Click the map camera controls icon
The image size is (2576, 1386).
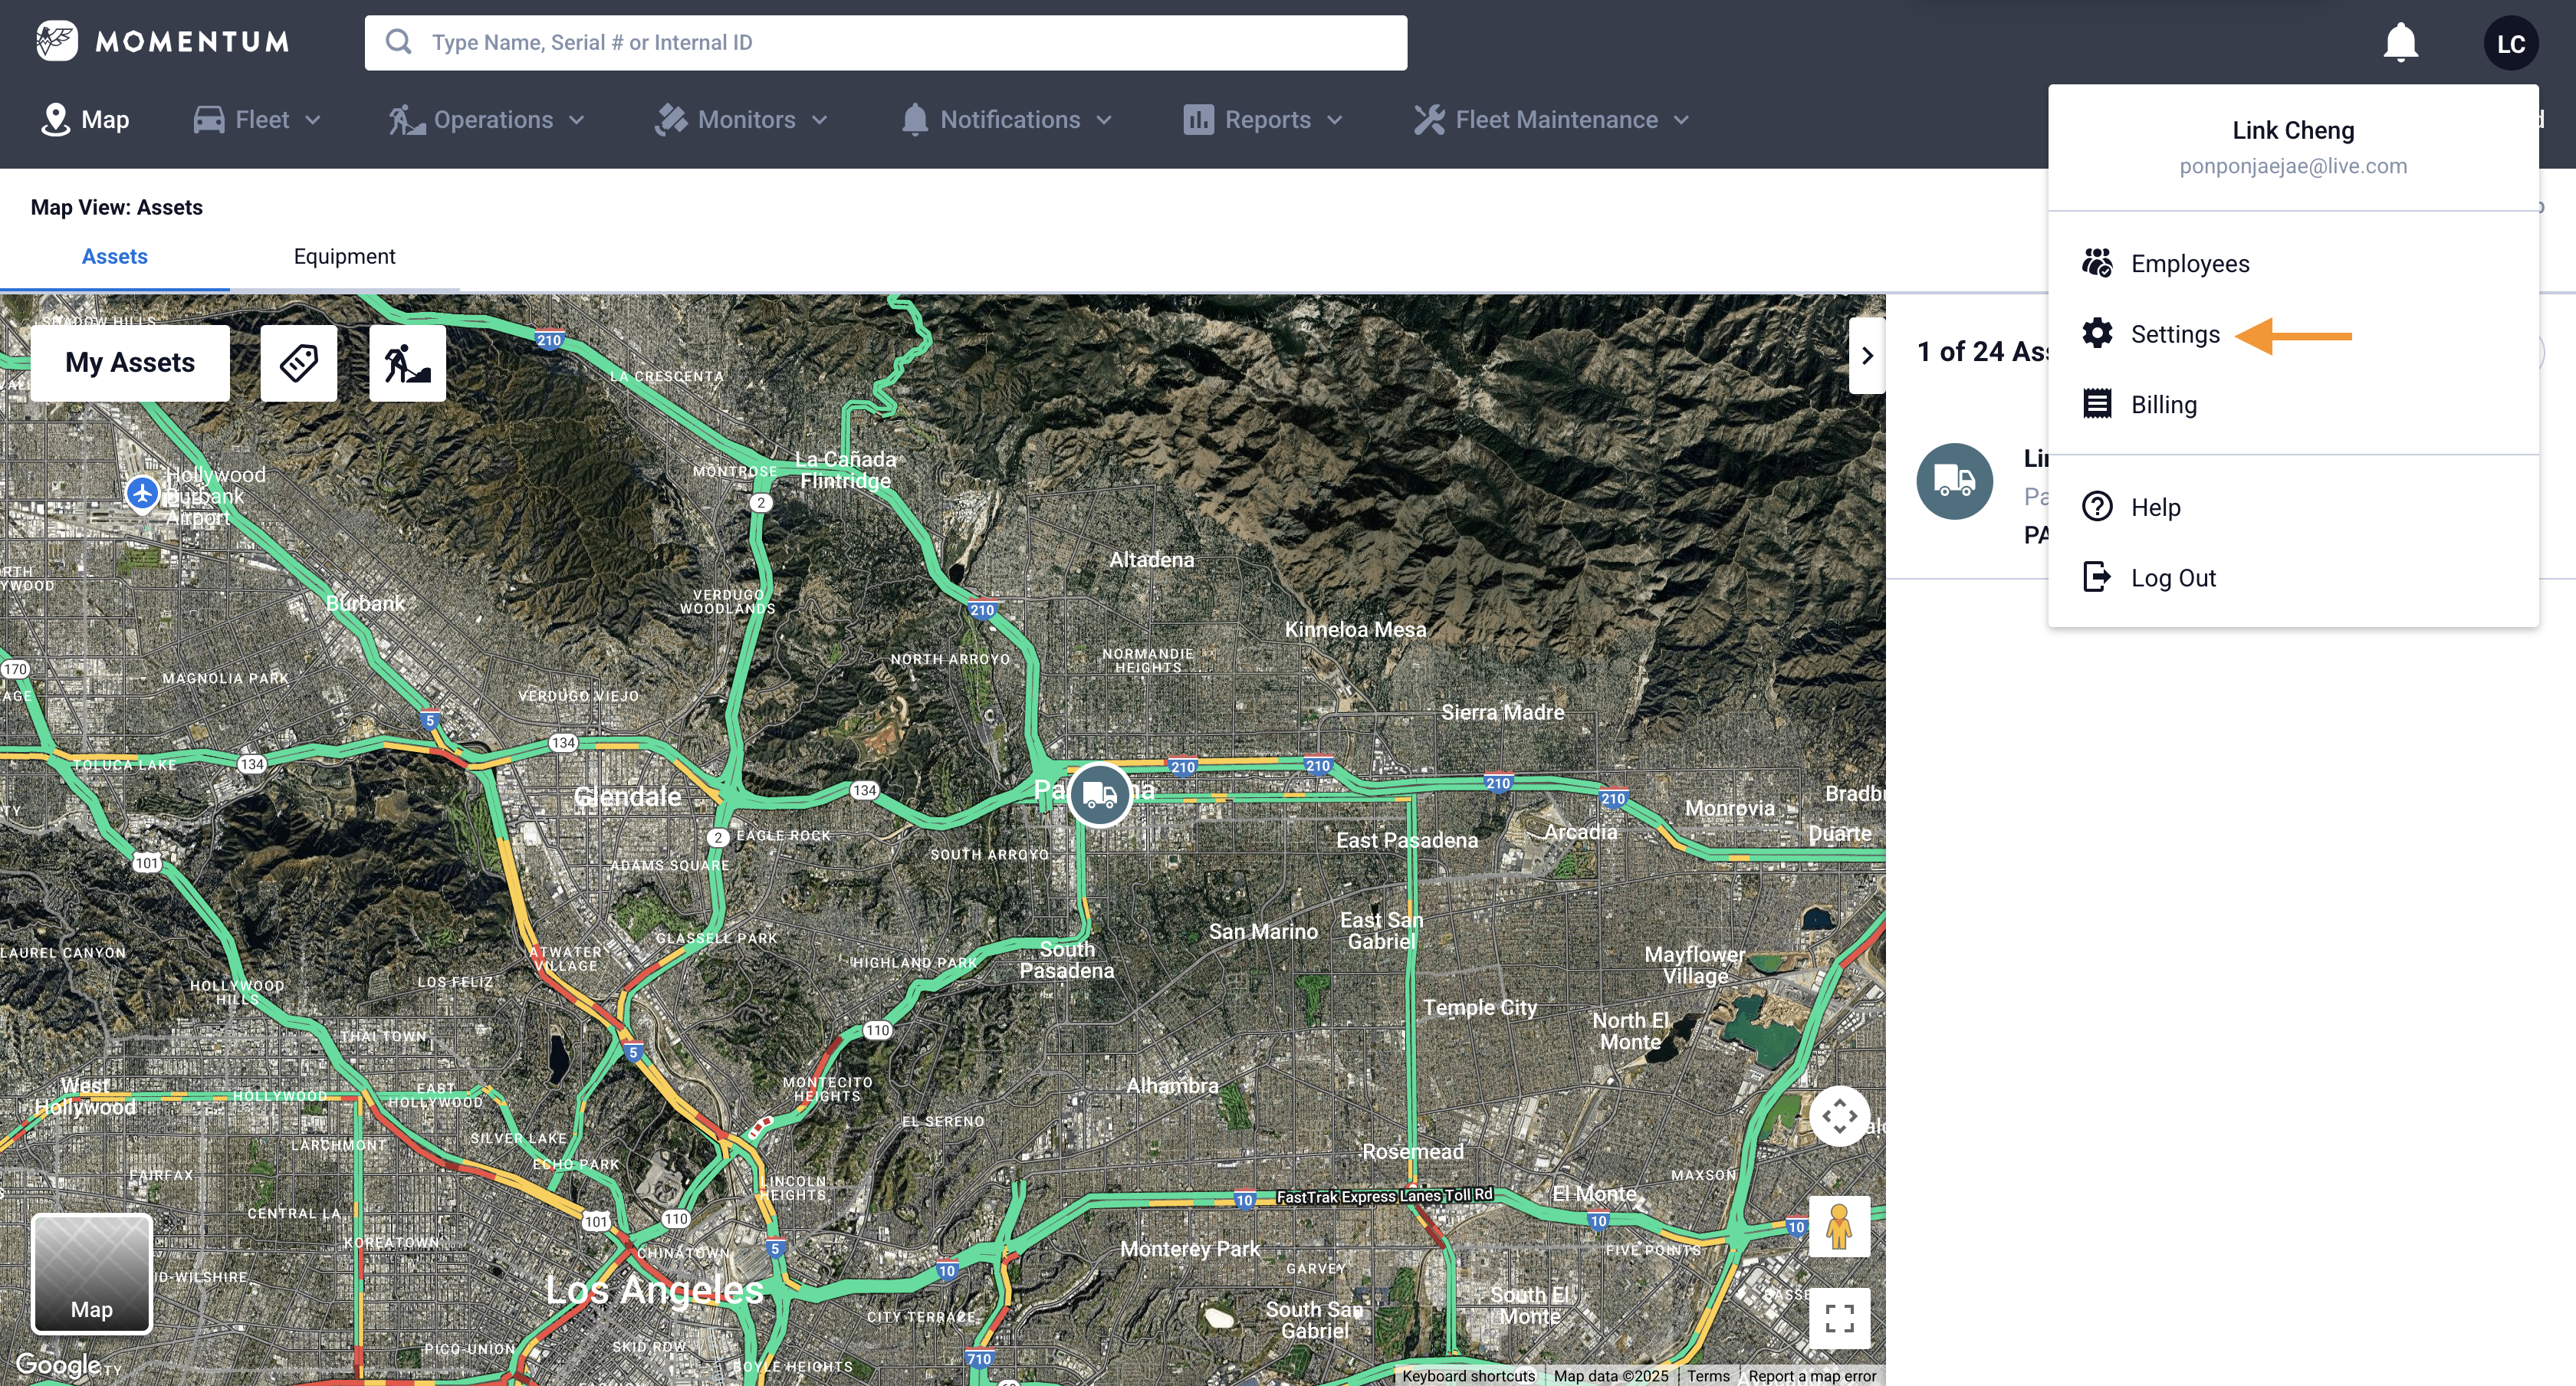1838,1115
